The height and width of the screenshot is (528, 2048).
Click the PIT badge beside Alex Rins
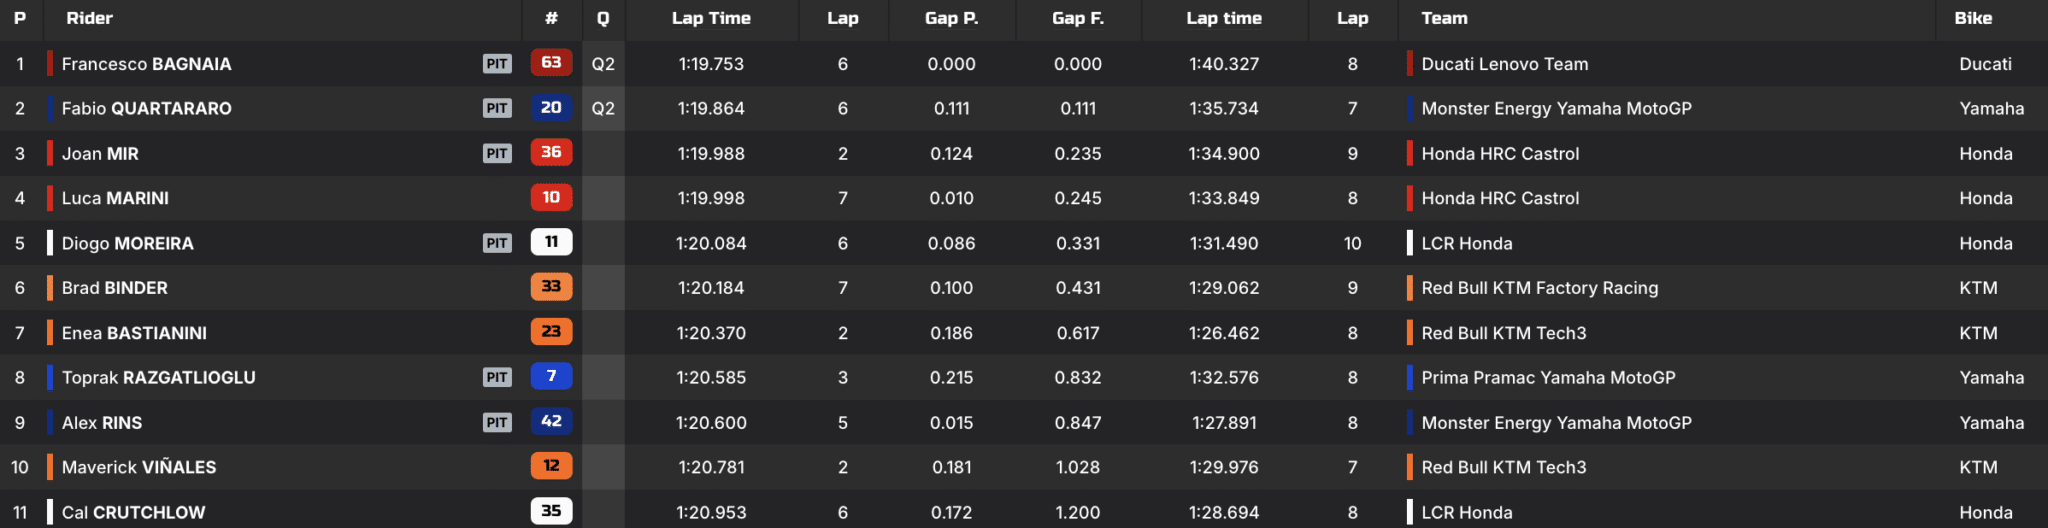point(497,422)
